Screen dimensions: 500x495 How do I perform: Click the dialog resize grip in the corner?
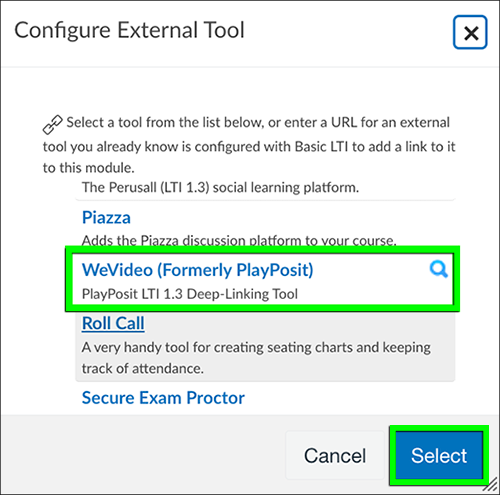coord(491,485)
